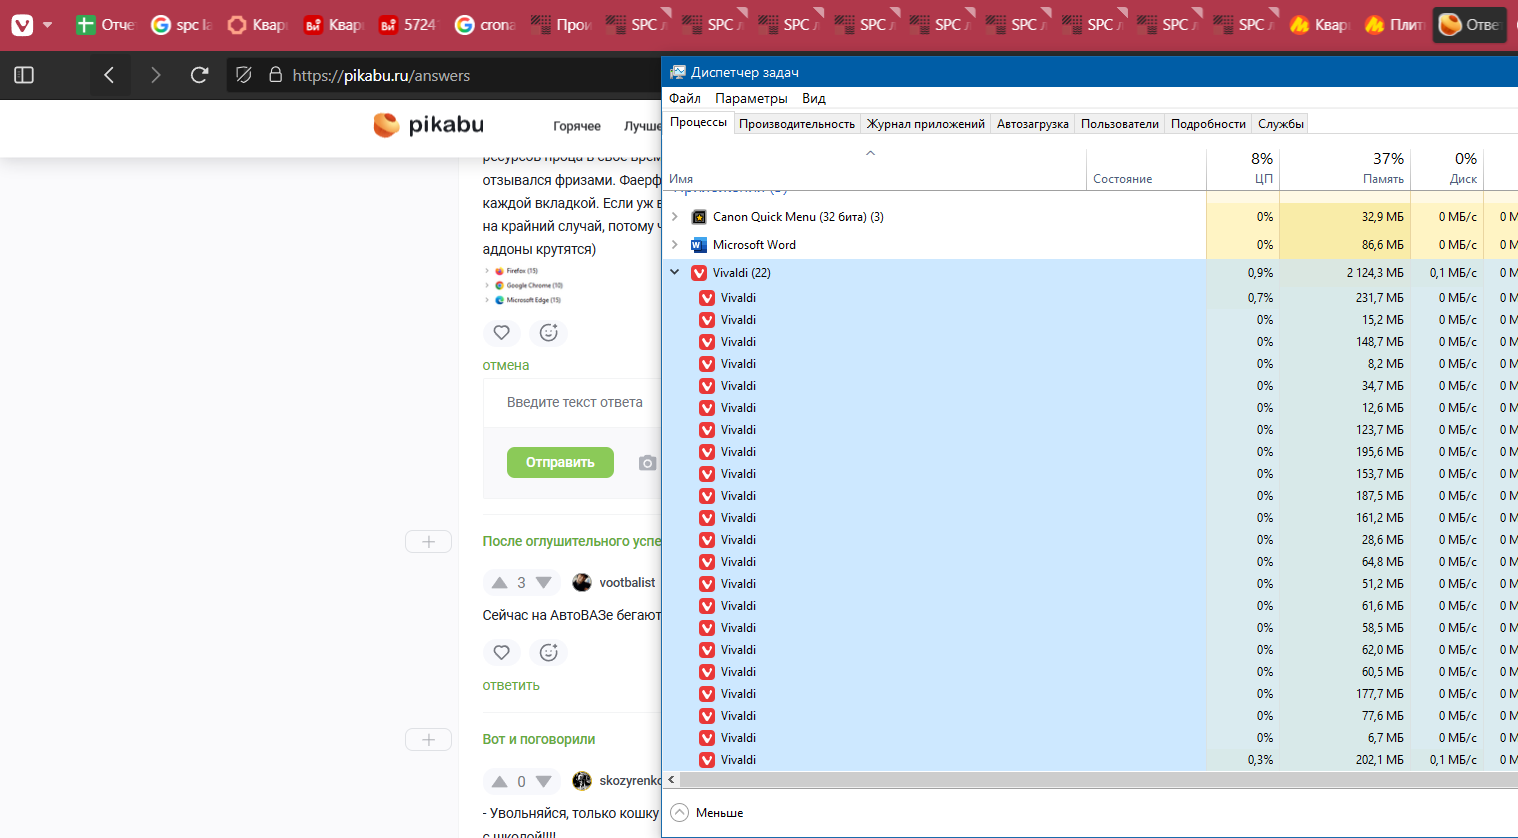Click the camera attach-photo icon
This screenshot has height=838, width=1518.
(647, 463)
